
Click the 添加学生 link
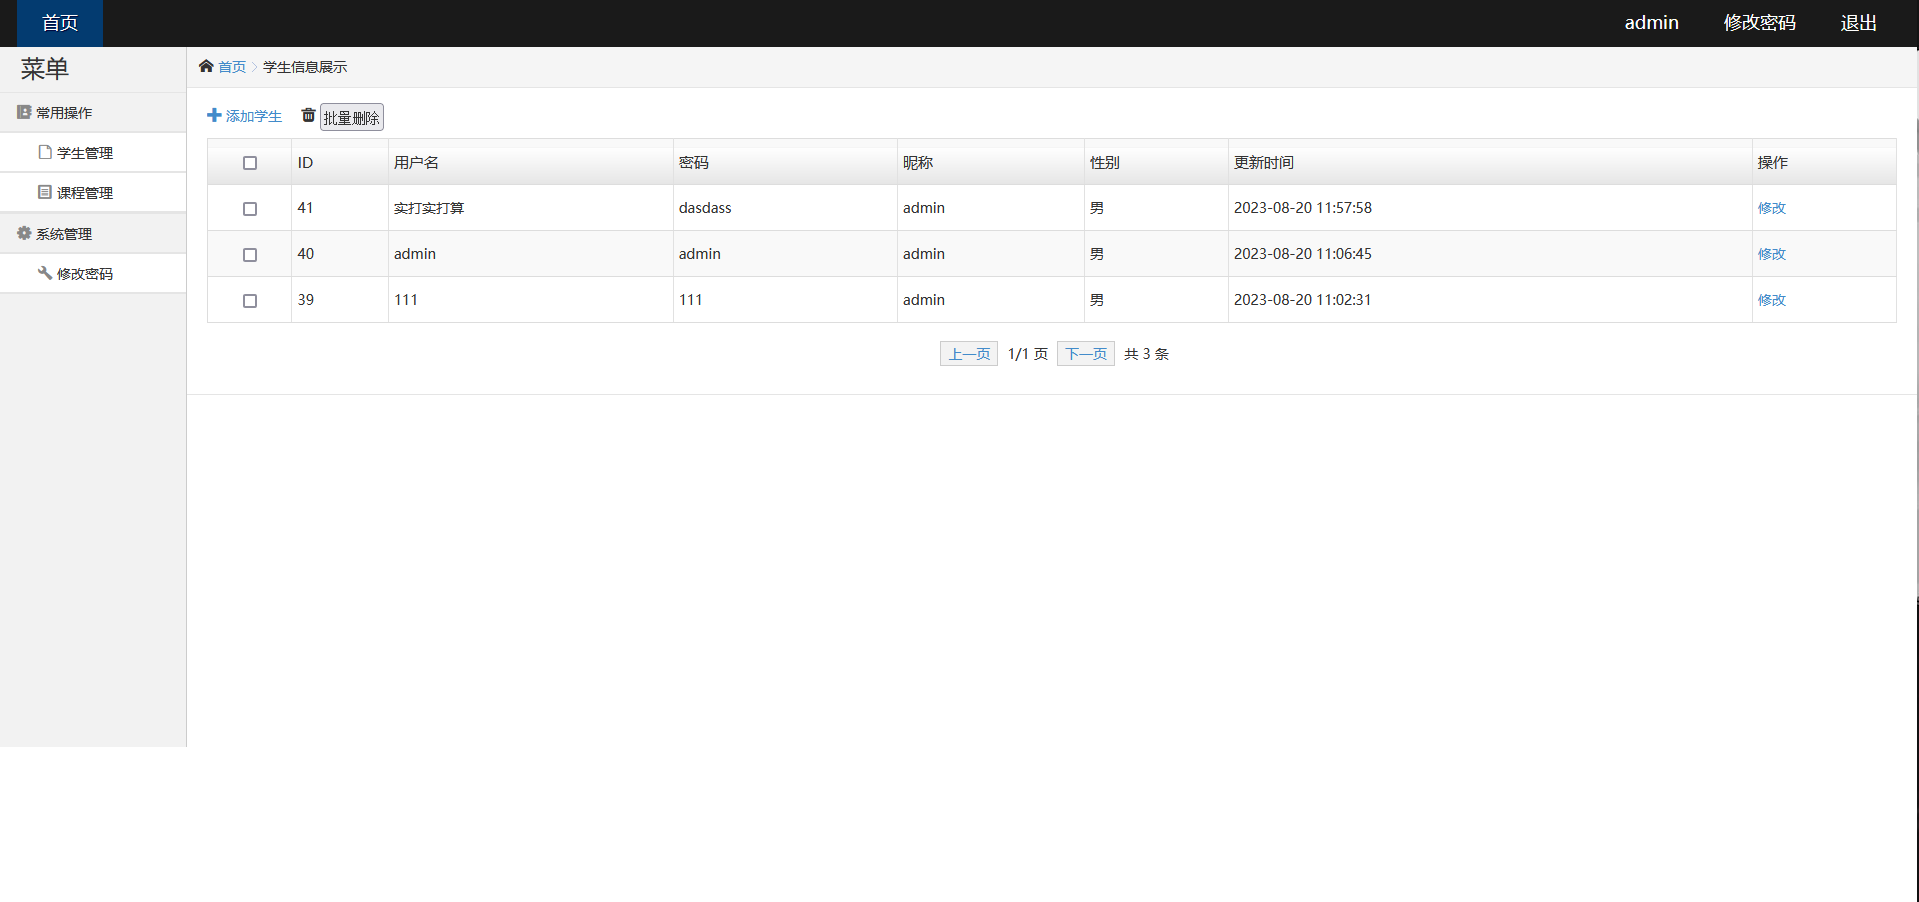pos(254,116)
